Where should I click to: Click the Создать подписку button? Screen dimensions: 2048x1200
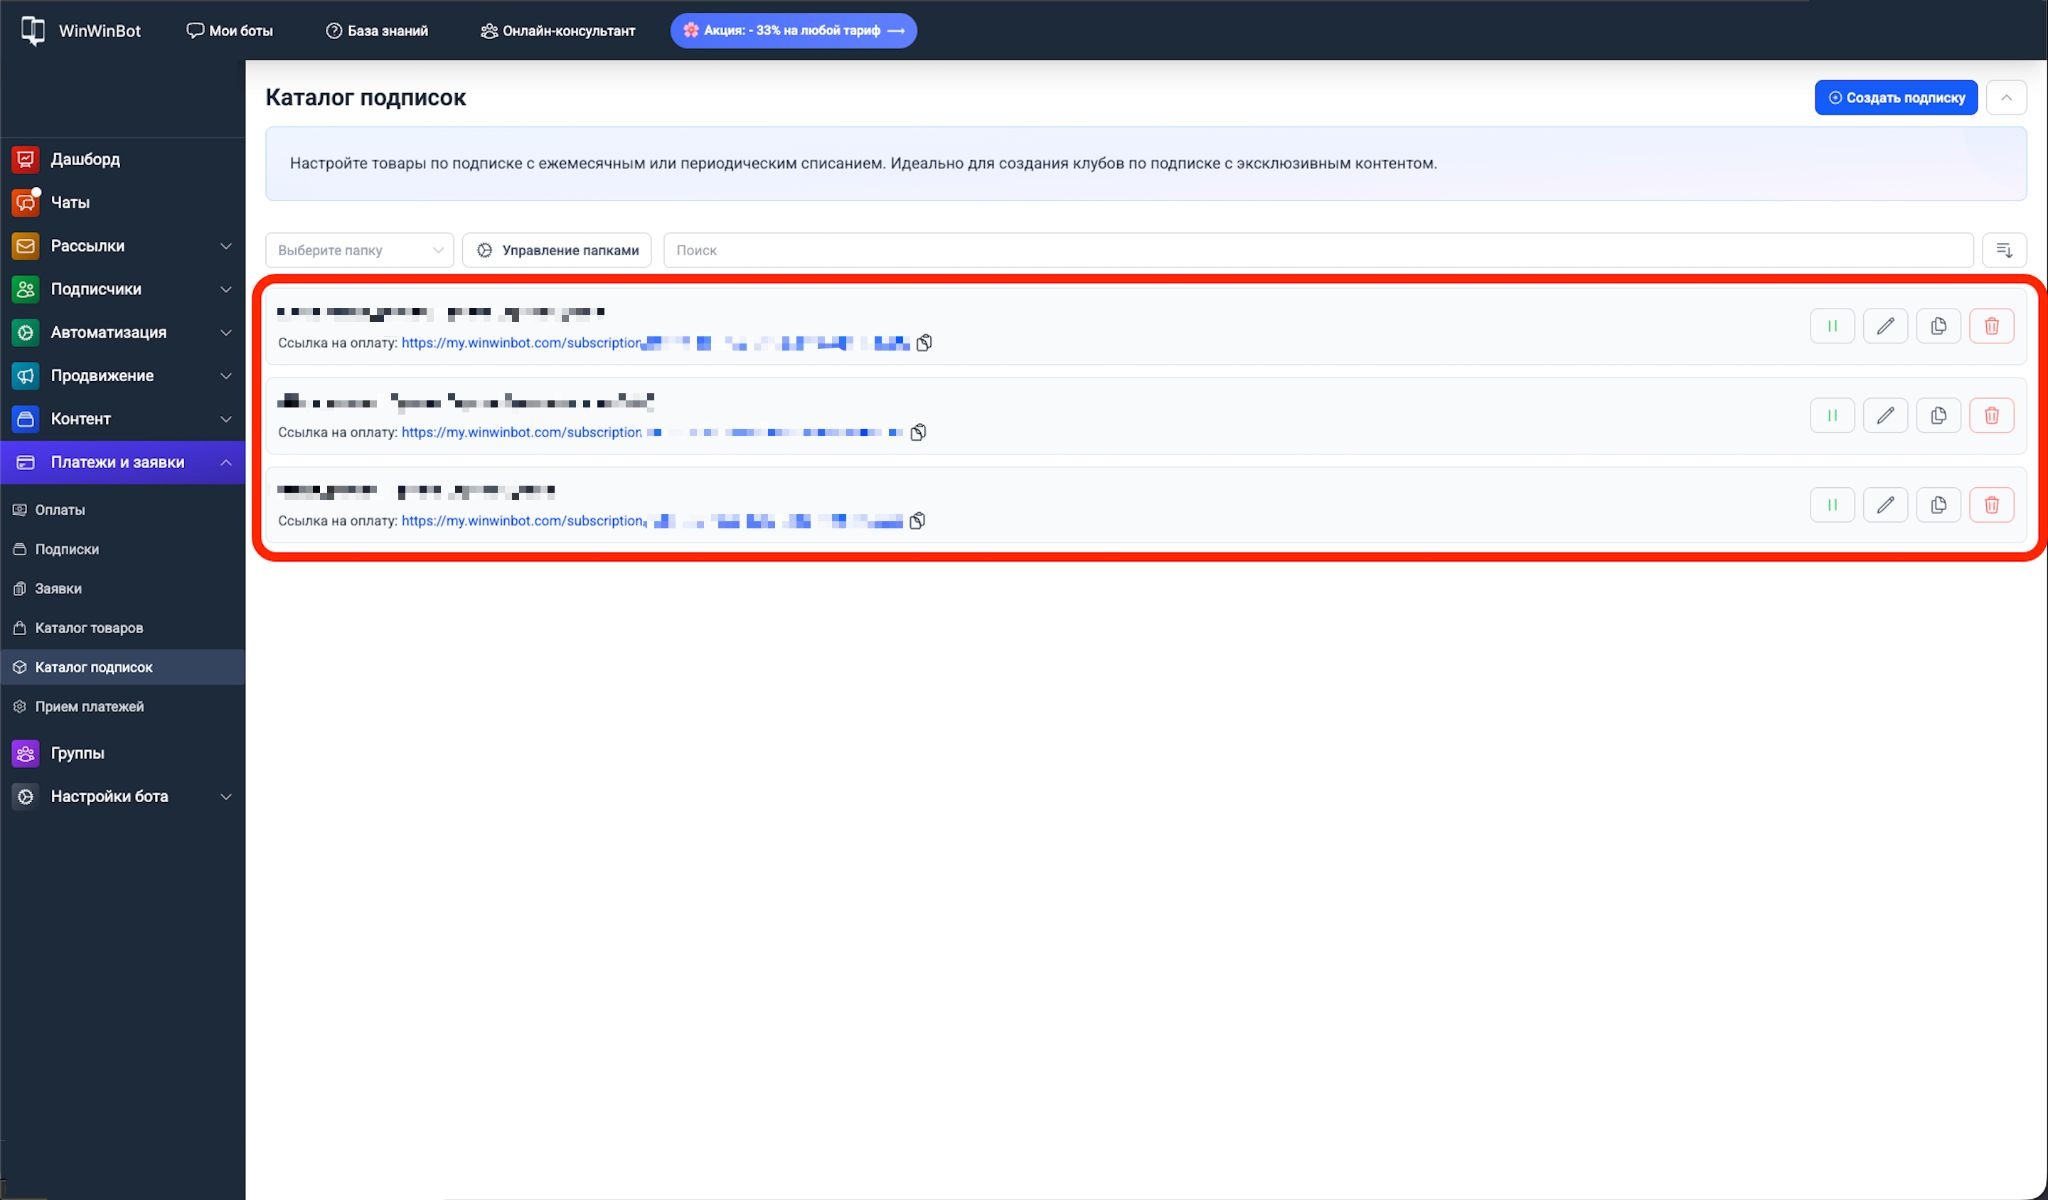point(1895,98)
